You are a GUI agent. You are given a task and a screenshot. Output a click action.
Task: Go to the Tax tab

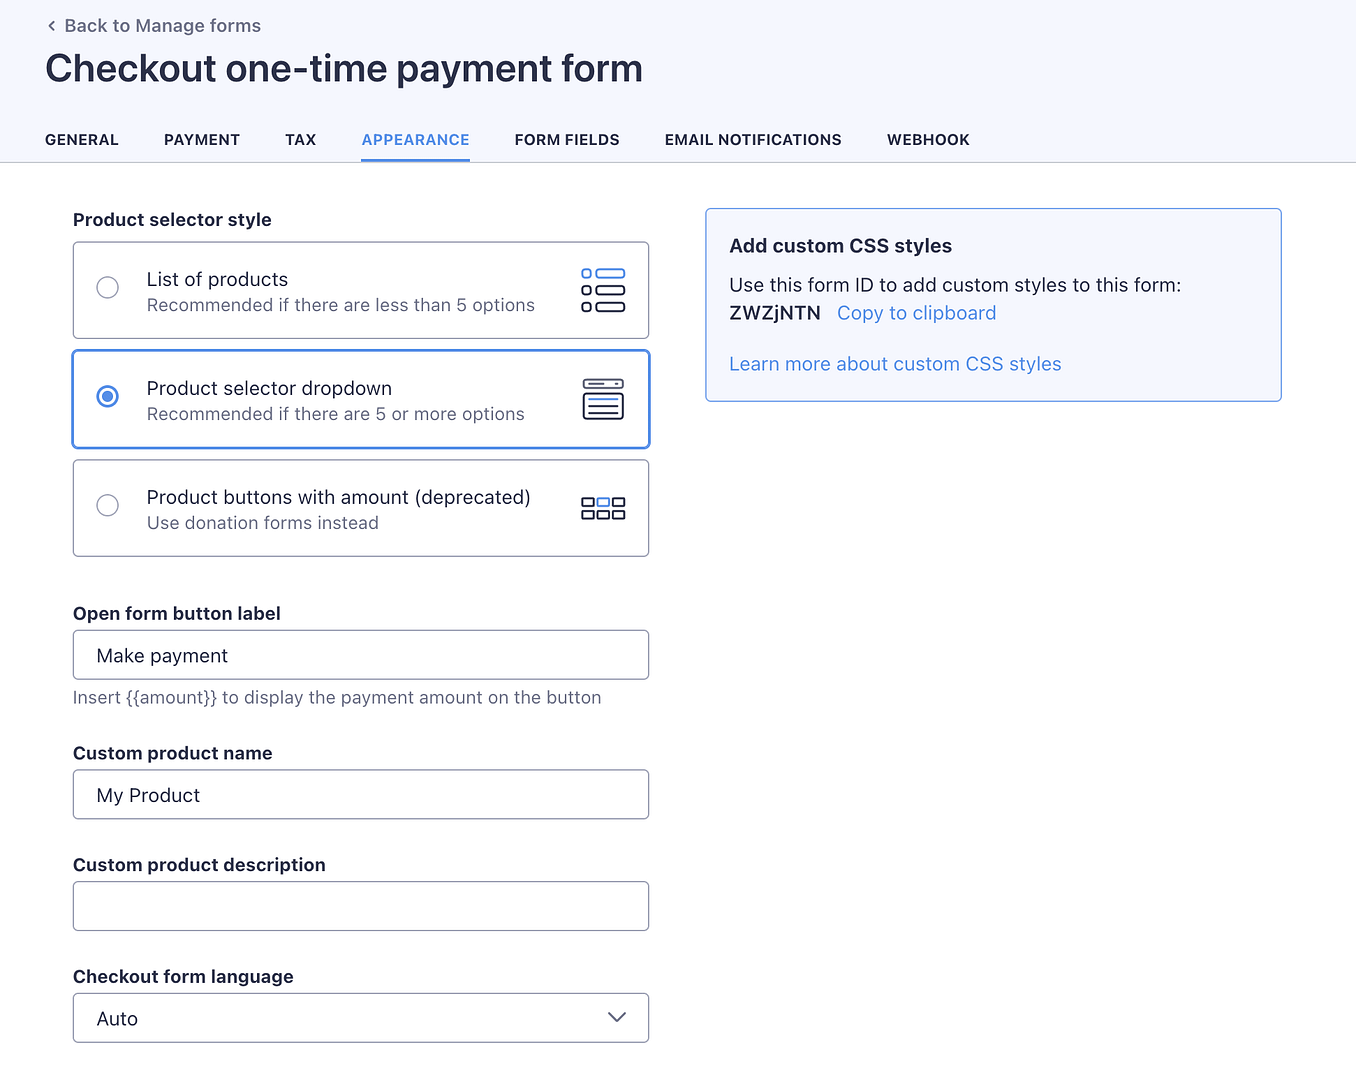coord(300,140)
